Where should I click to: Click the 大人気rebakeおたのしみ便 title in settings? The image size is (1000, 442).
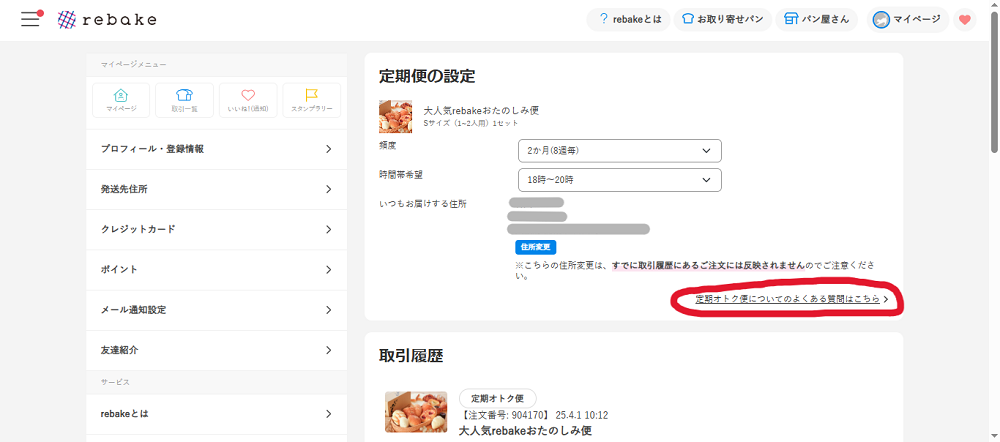click(482, 110)
